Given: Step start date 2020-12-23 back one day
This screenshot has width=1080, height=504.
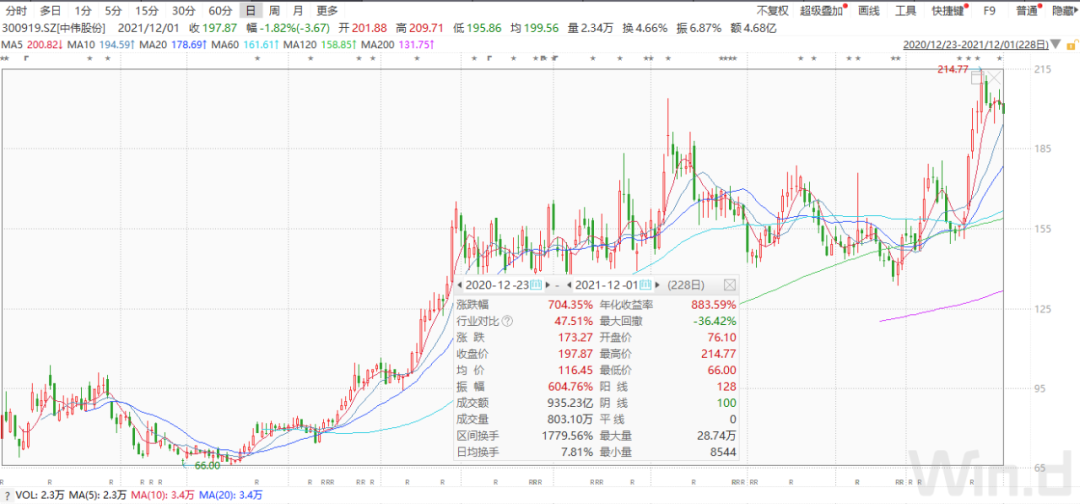Looking at the screenshot, I should pyautogui.click(x=460, y=285).
